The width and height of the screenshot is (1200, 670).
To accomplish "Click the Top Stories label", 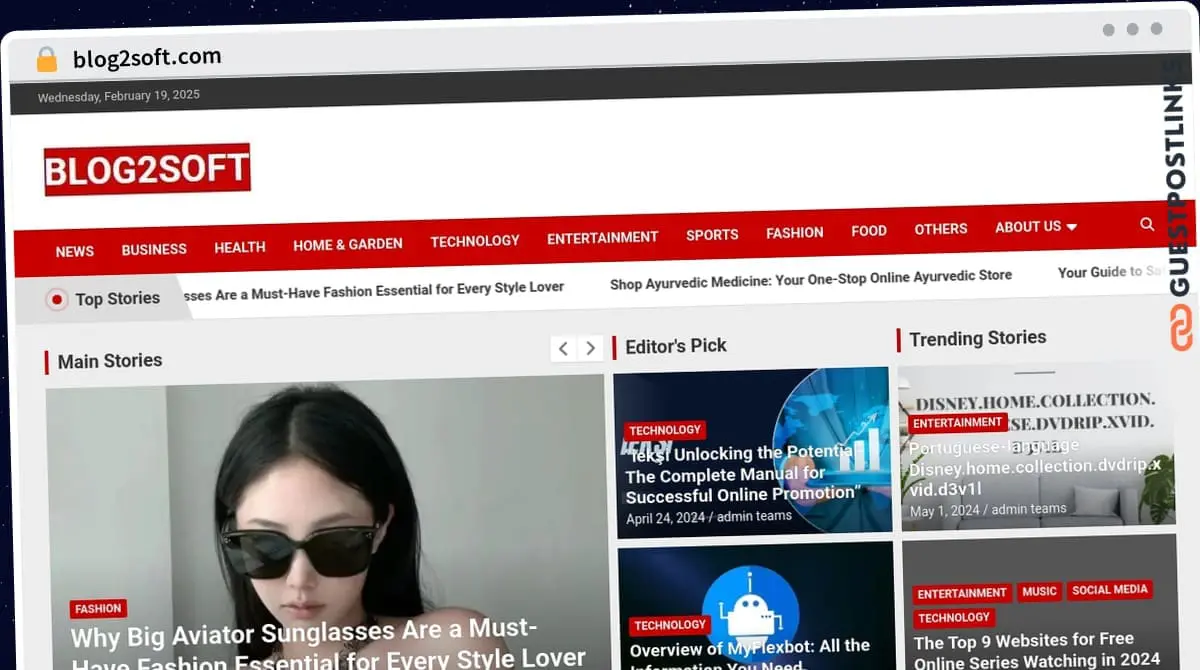I will (x=117, y=298).
